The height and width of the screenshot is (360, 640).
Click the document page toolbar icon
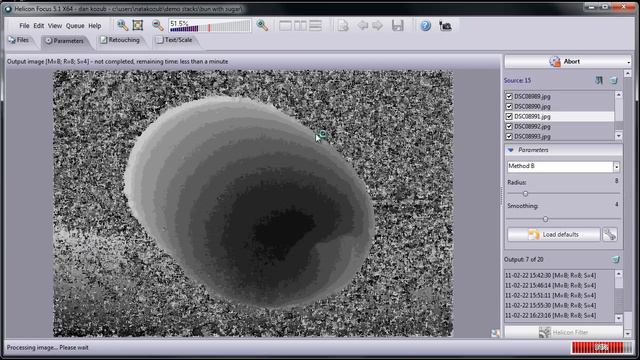pyautogui.click(x=342, y=26)
